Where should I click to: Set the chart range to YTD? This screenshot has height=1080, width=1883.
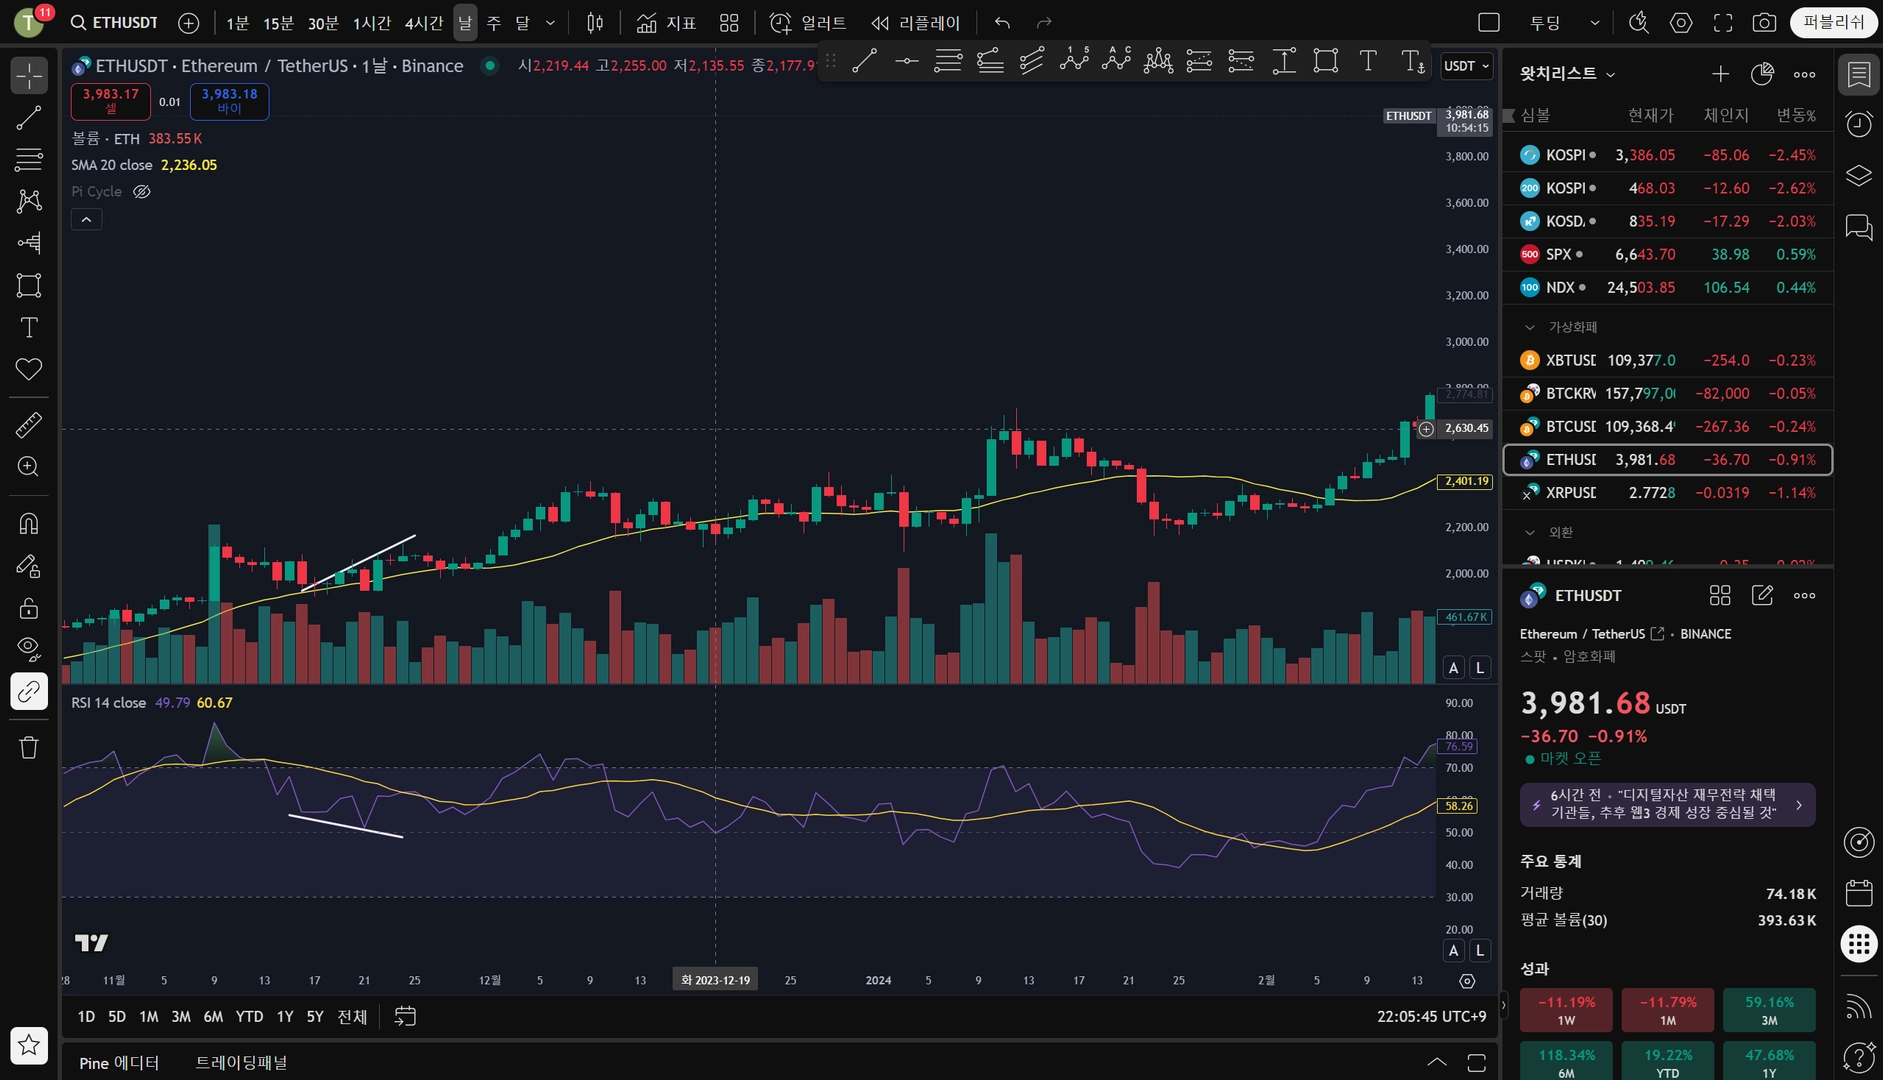249,1017
